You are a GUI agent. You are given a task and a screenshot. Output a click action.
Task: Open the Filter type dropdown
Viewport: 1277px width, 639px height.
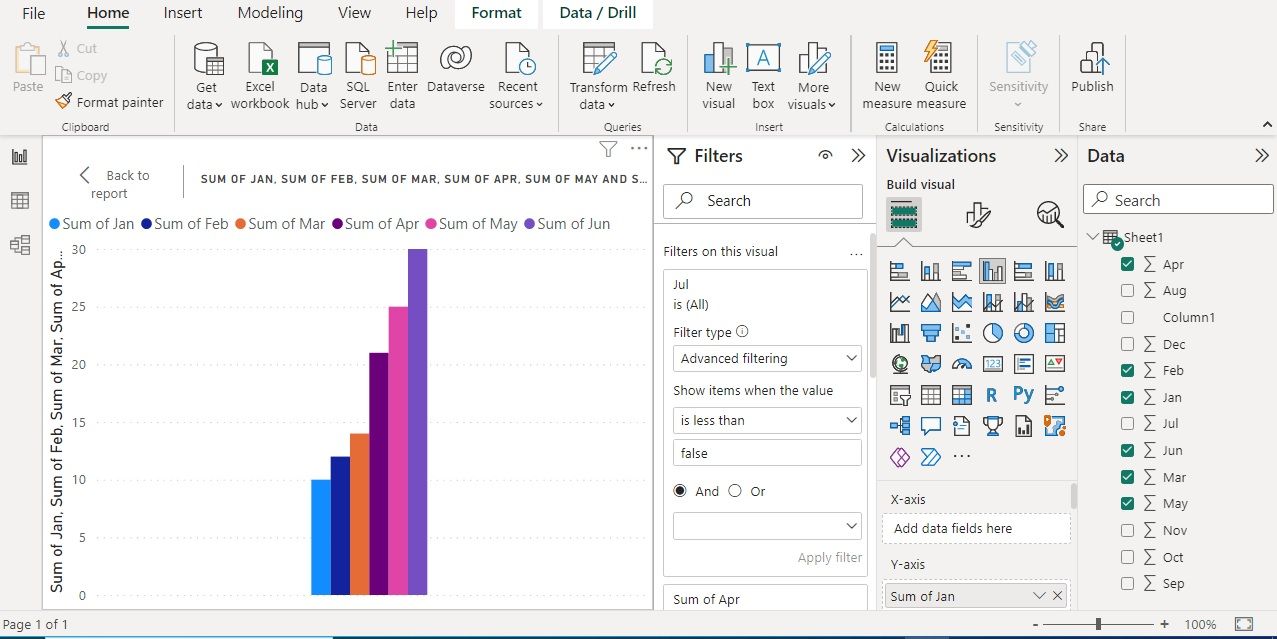[767, 358]
